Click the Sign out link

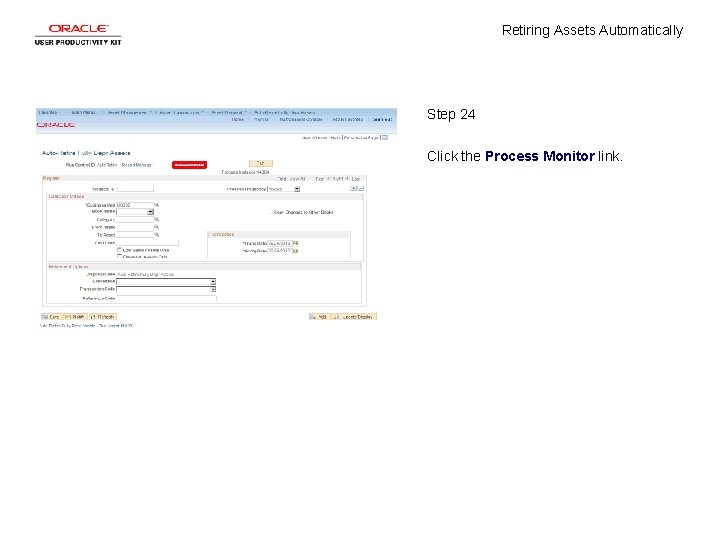point(382,119)
